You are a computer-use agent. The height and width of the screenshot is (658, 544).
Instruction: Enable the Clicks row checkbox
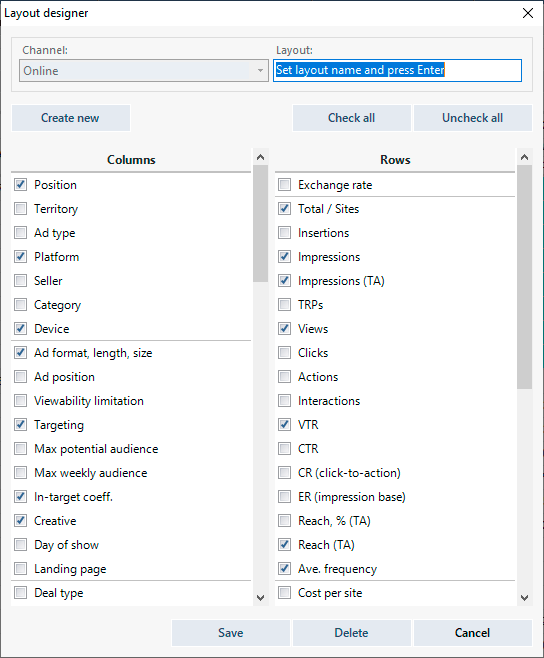285,352
